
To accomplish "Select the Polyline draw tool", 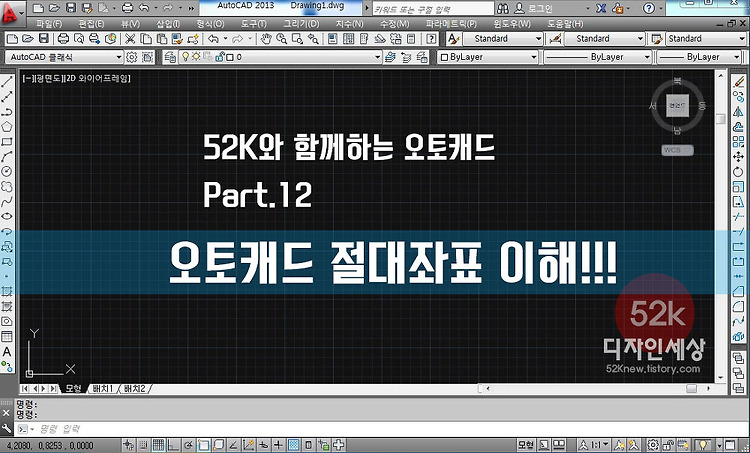I will [x=7, y=112].
